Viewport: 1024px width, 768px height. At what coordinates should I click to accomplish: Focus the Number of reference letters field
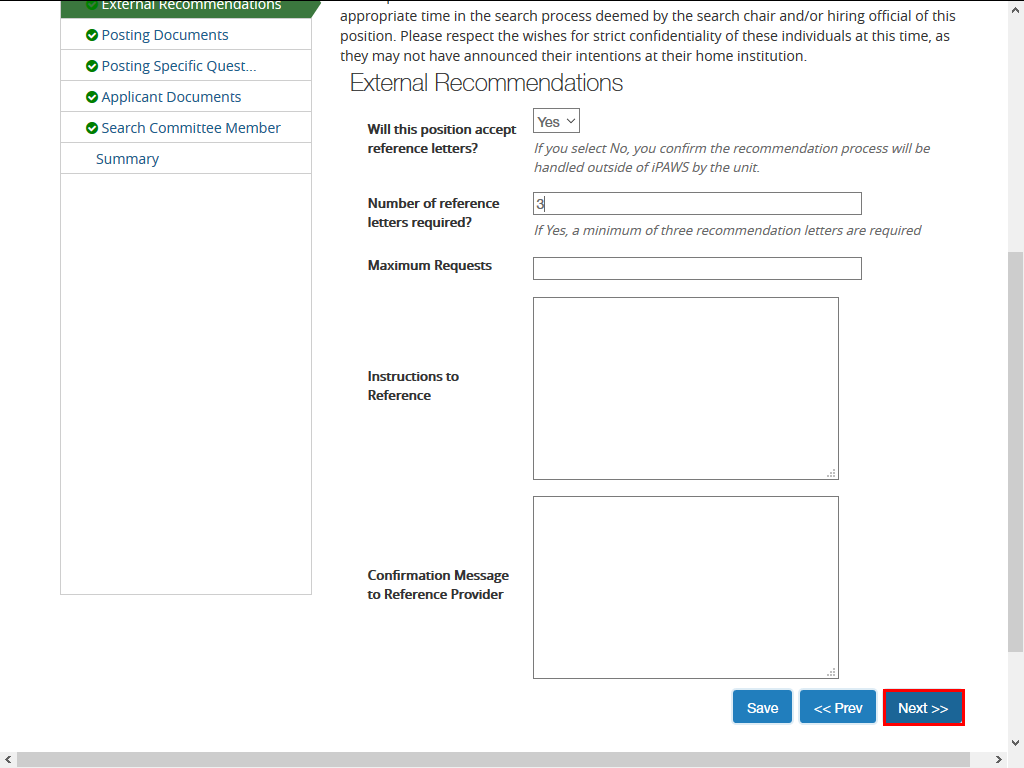(x=697, y=204)
